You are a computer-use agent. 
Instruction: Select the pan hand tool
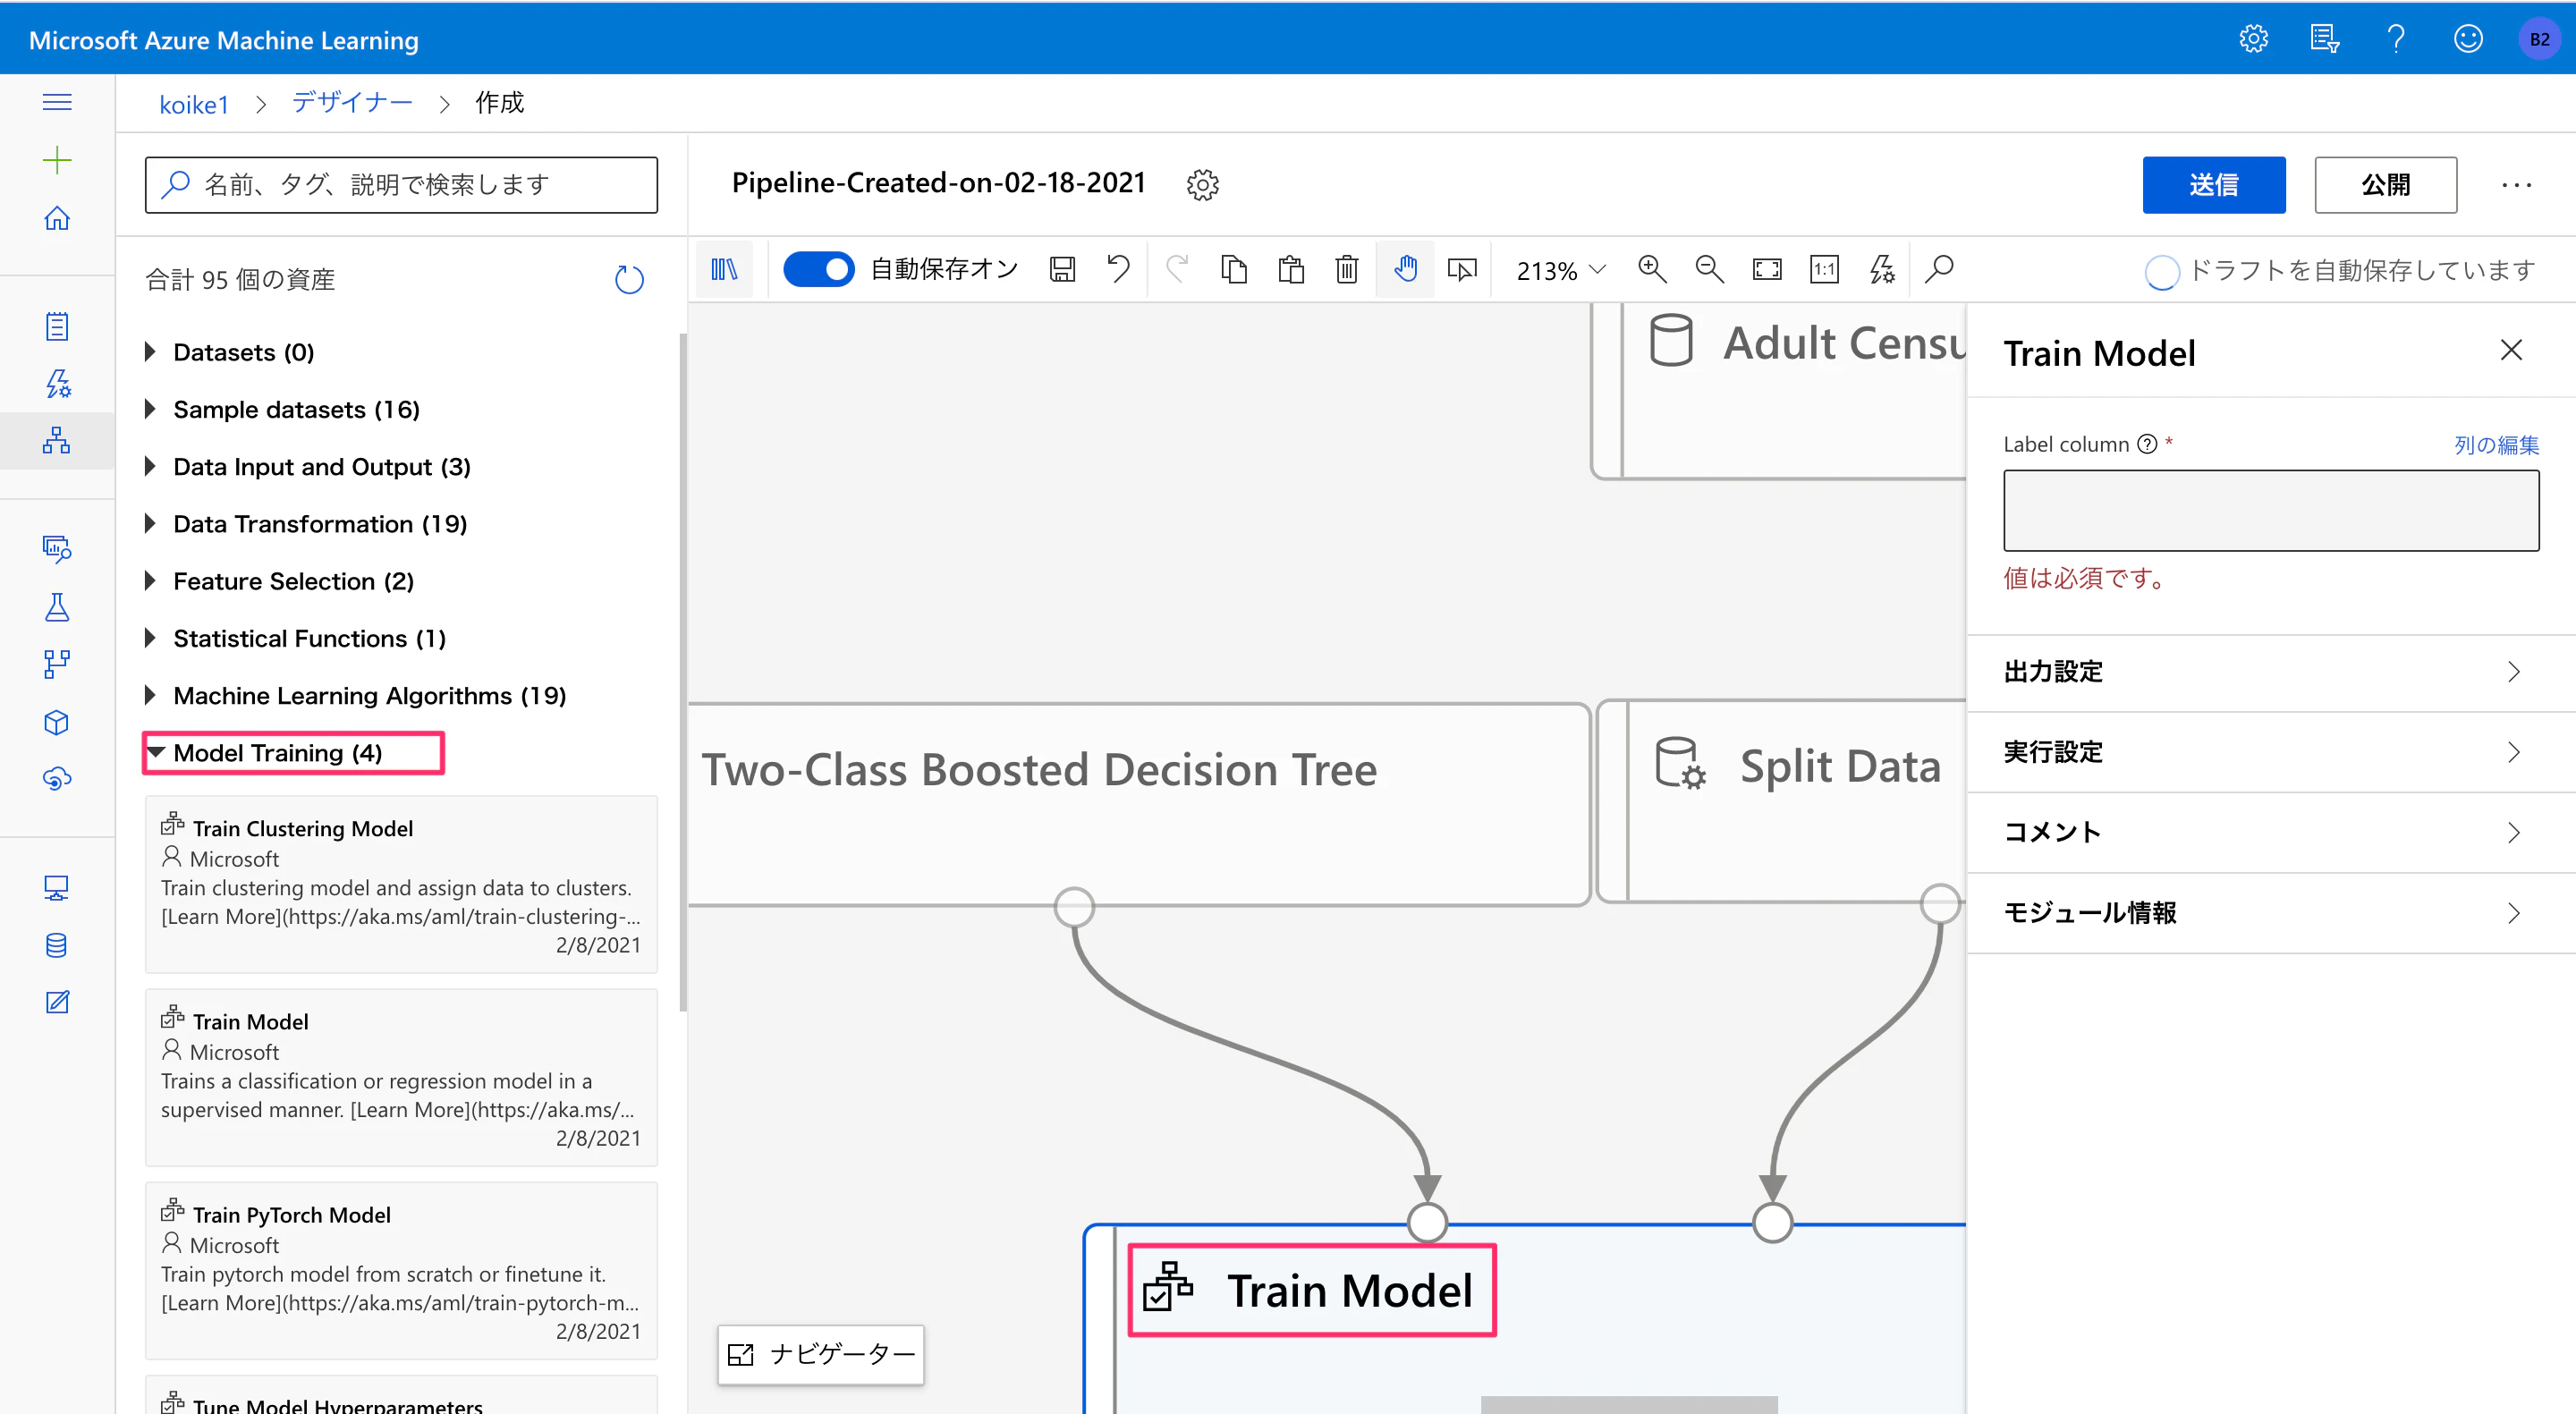pyautogui.click(x=1406, y=270)
